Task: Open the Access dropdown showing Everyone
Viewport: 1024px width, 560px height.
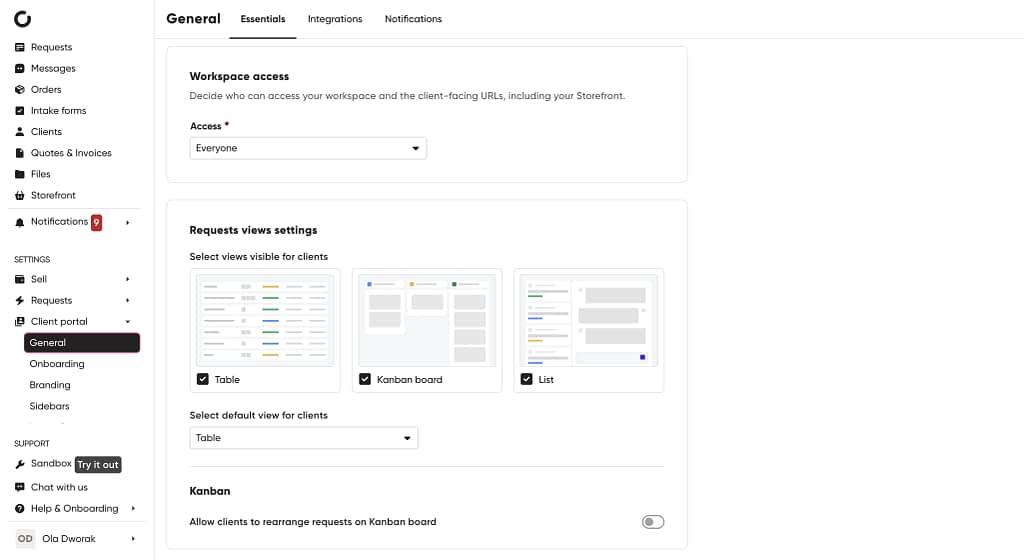Action: [x=308, y=148]
